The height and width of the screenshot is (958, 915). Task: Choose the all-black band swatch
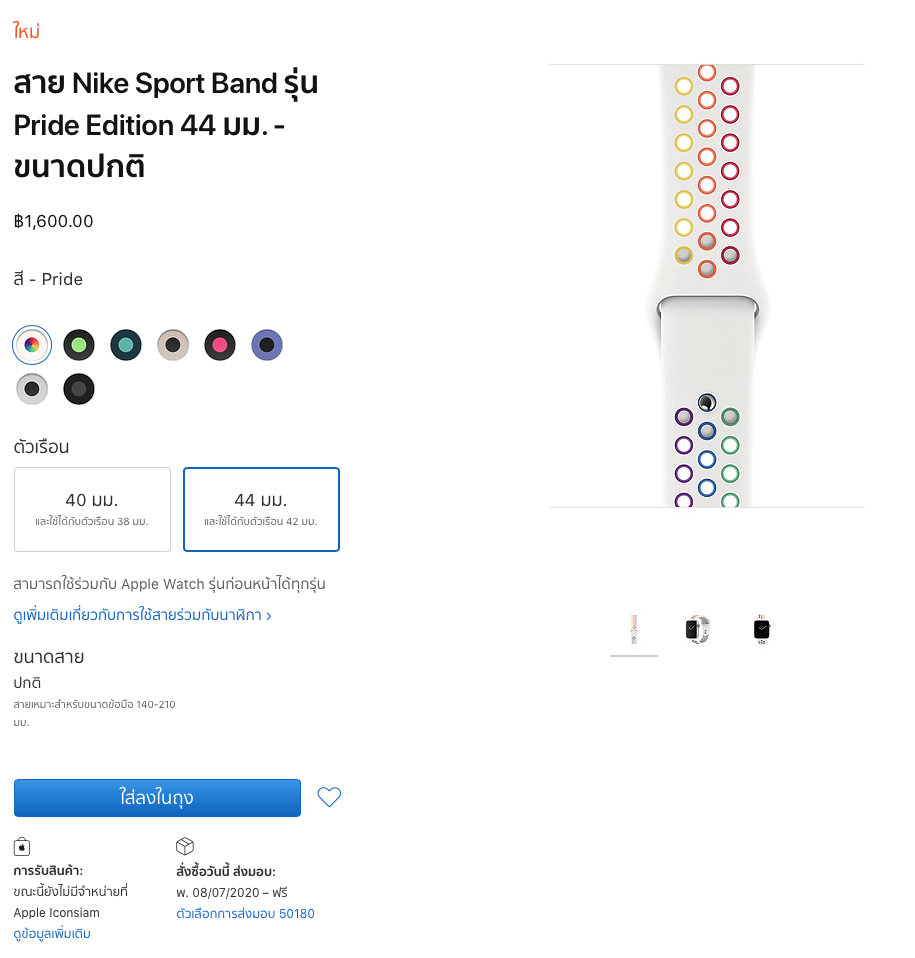pos(79,388)
